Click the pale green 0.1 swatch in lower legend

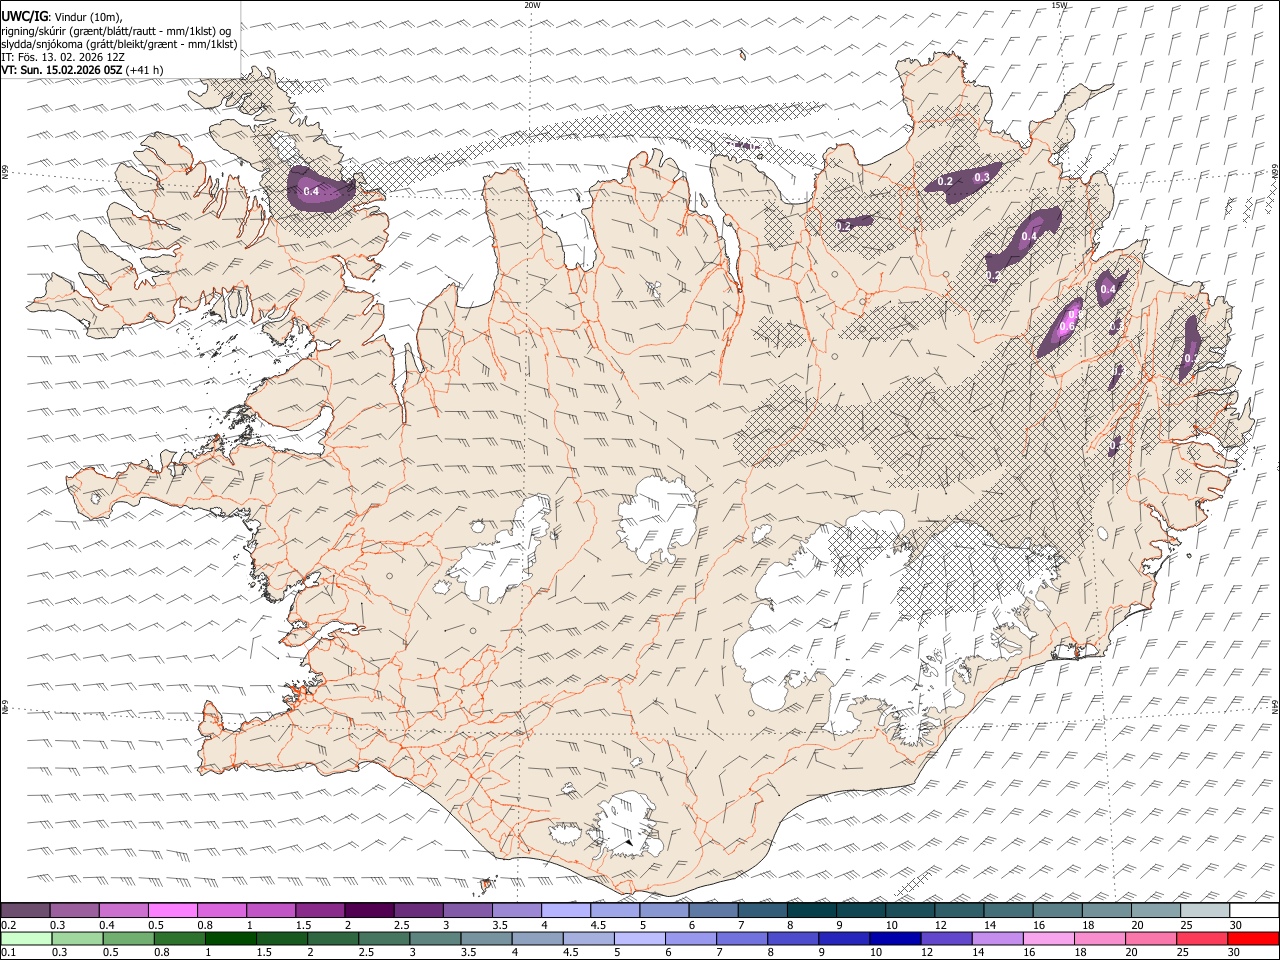[x=26, y=939]
